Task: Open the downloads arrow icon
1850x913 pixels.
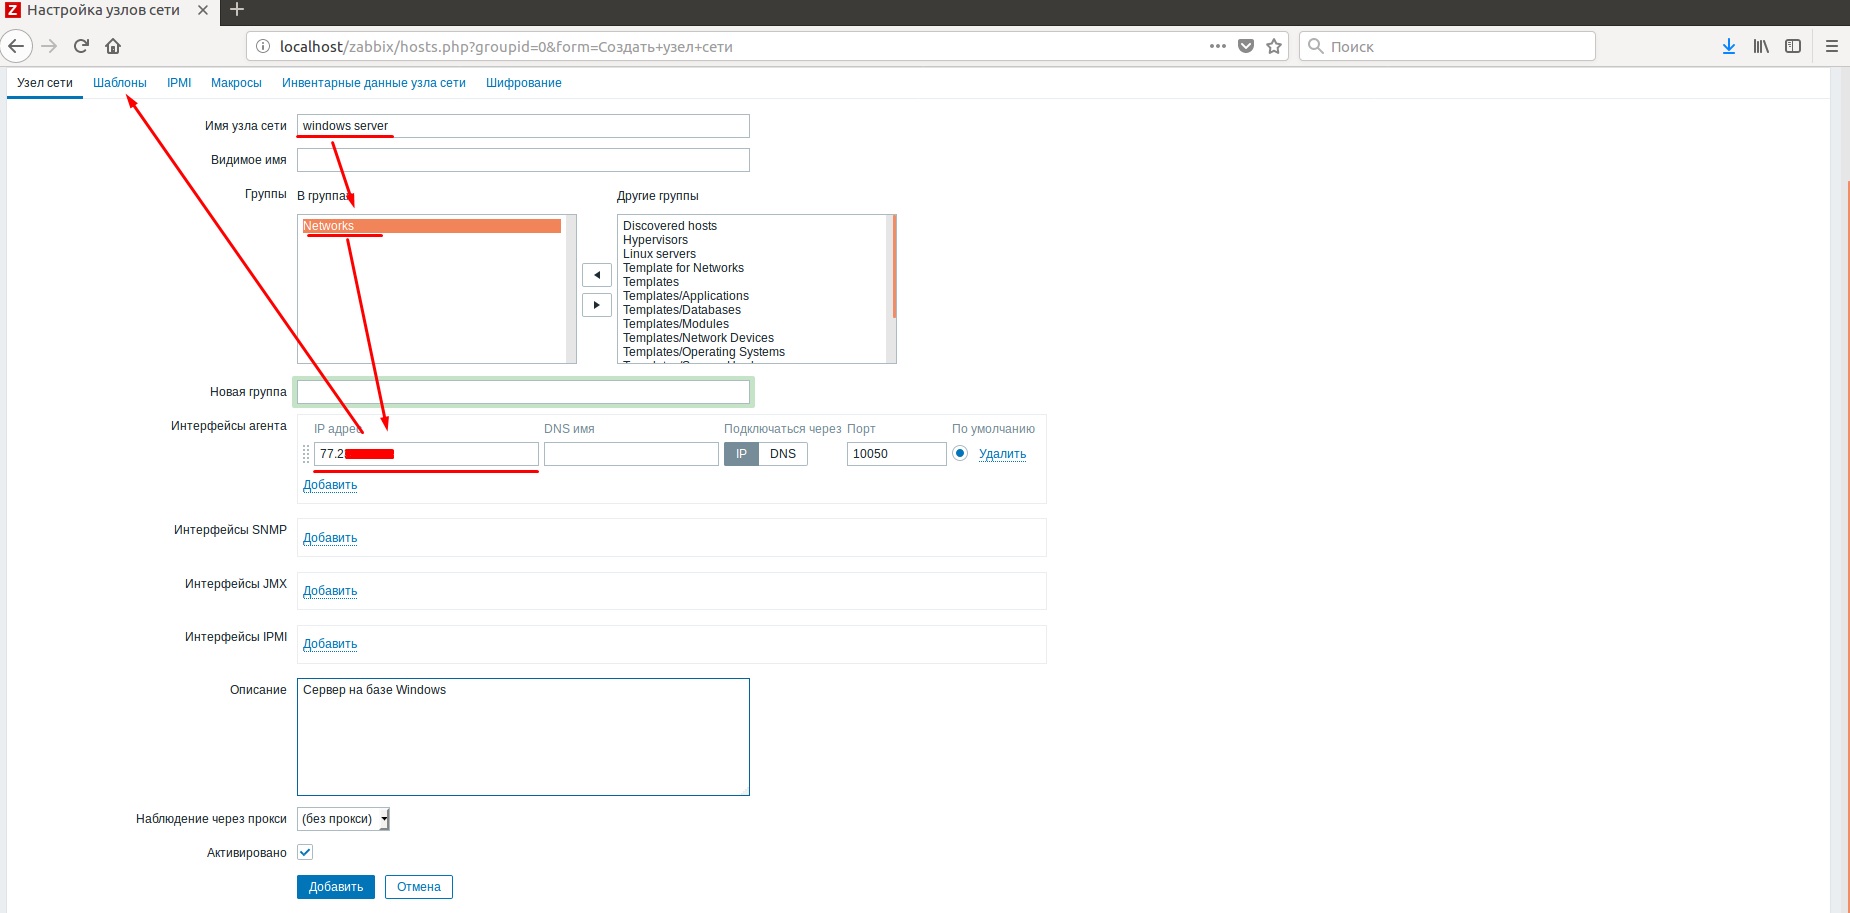Action: tap(1729, 46)
